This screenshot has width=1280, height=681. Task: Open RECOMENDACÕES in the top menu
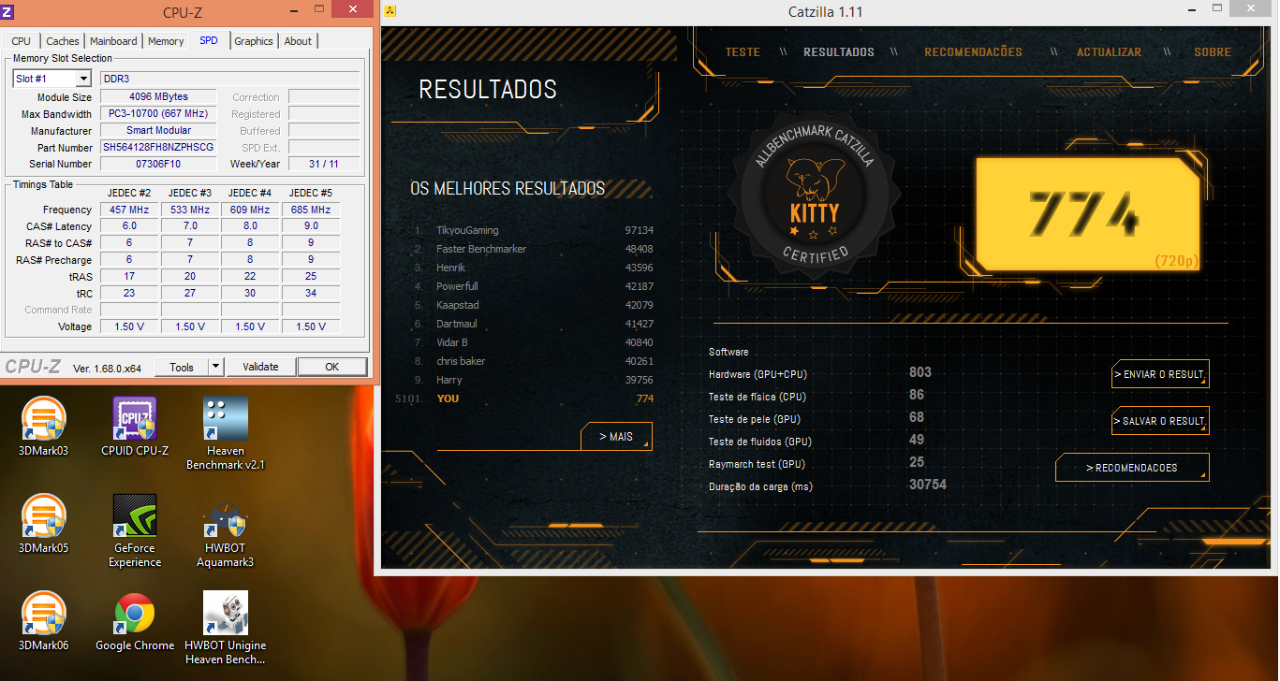(x=973, y=52)
